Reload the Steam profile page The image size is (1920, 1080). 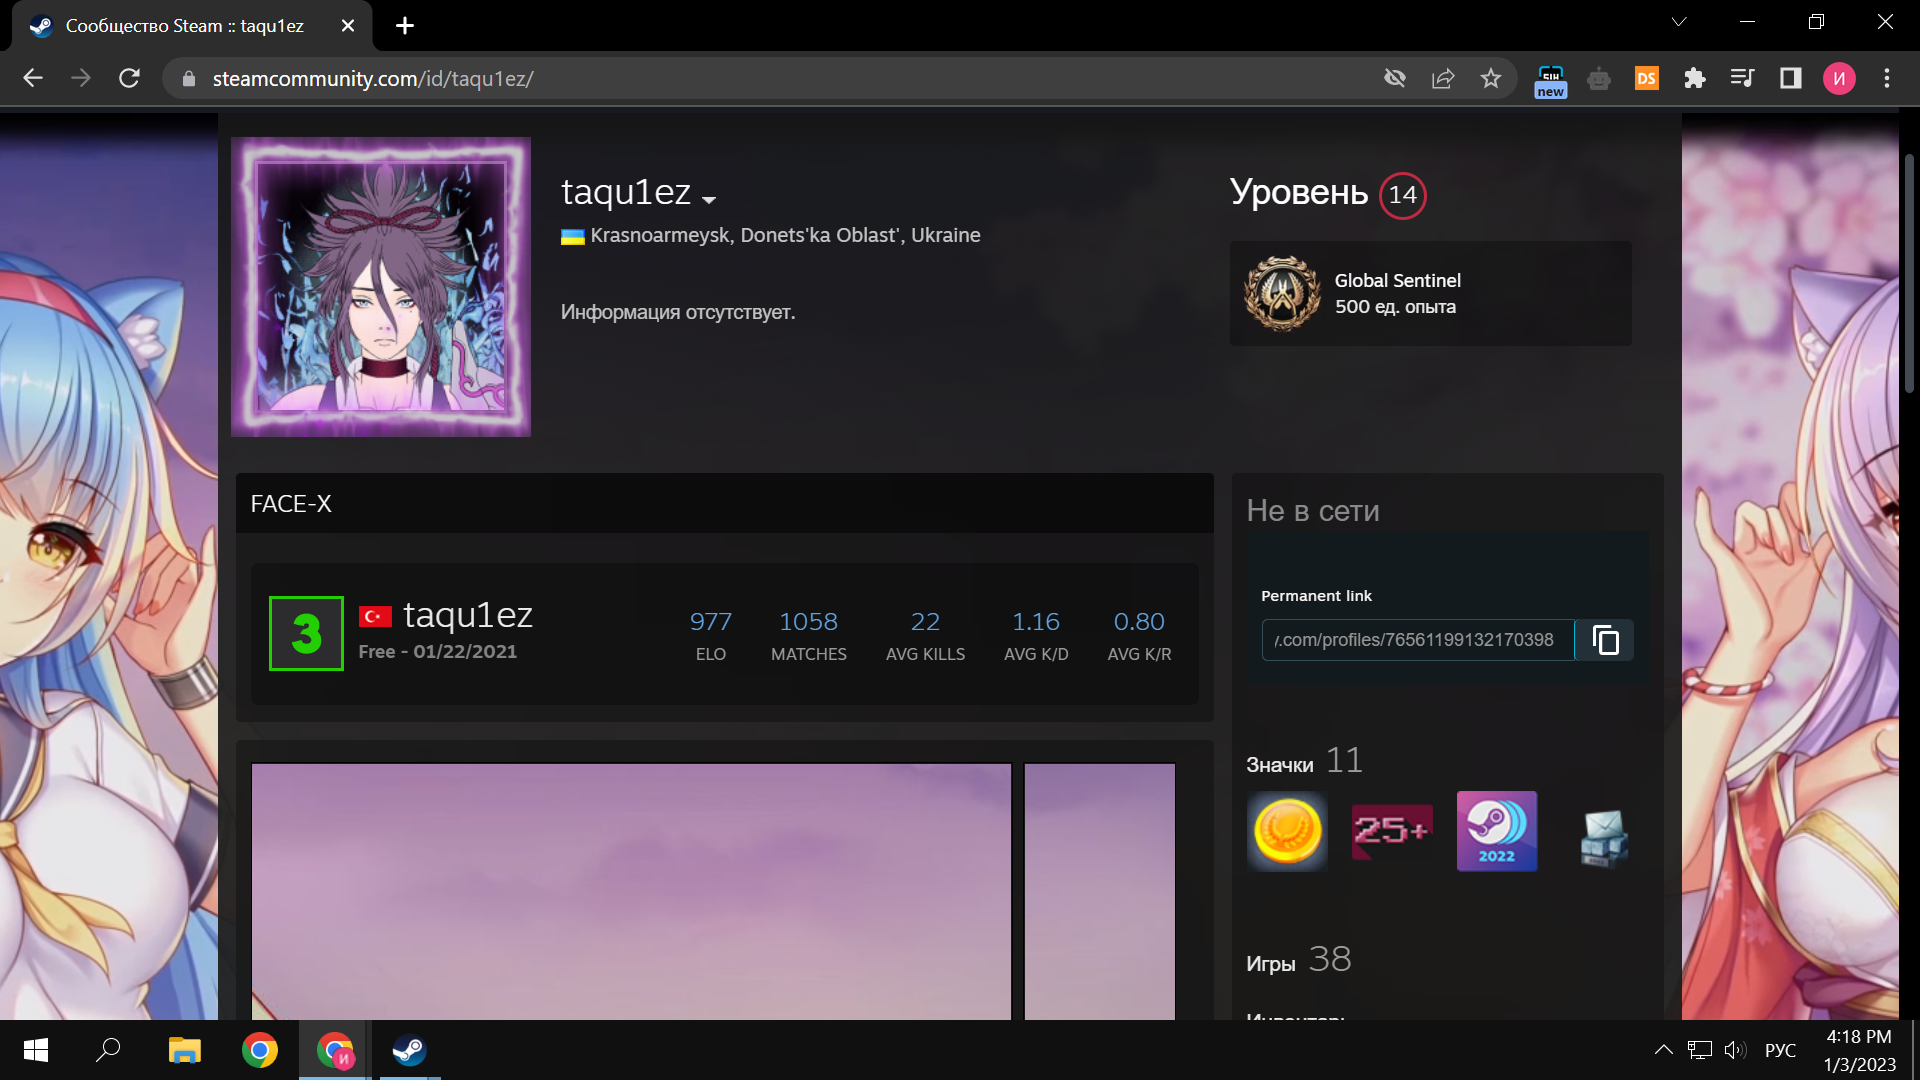click(x=129, y=78)
